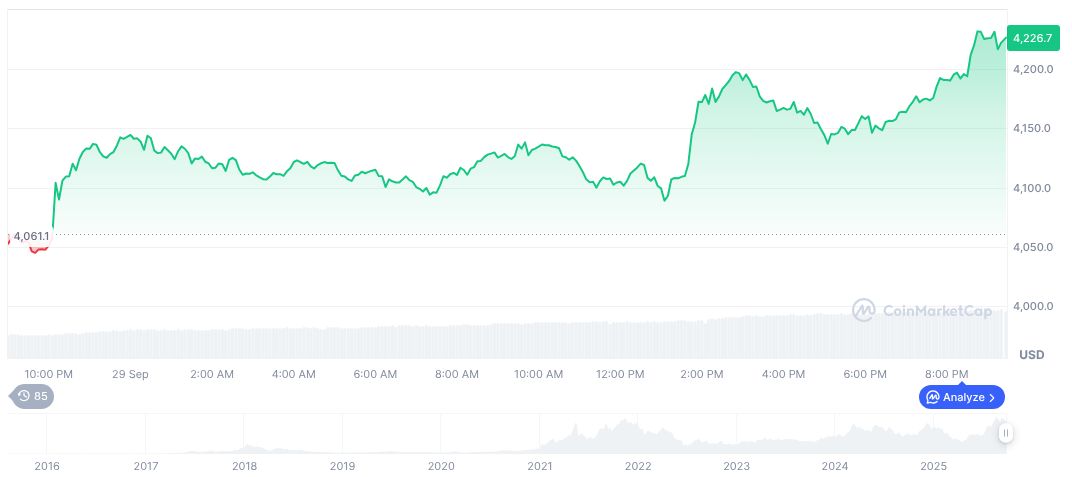Select 2017 on the overview timeline
The height and width of the screenshot is (477, 1072).
point(146,466)
